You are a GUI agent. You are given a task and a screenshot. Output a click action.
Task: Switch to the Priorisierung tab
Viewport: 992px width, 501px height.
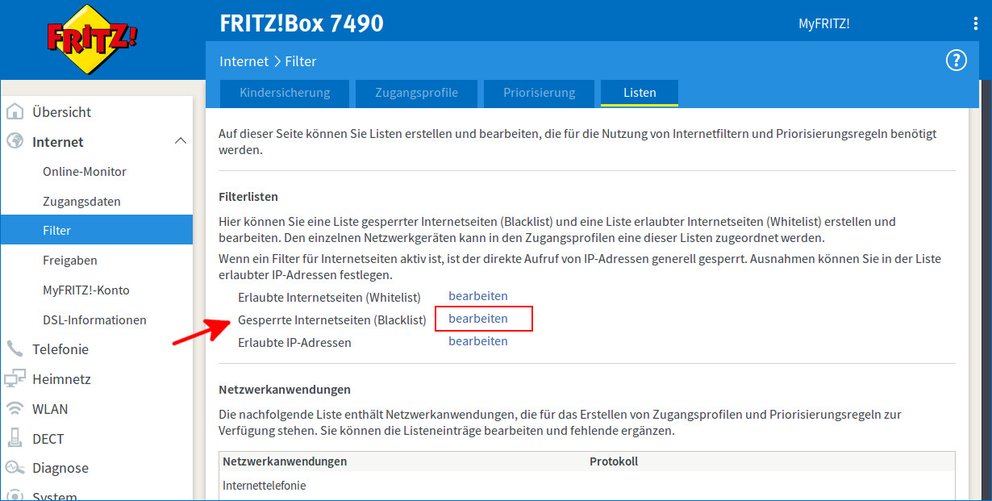tap(539, 93)
